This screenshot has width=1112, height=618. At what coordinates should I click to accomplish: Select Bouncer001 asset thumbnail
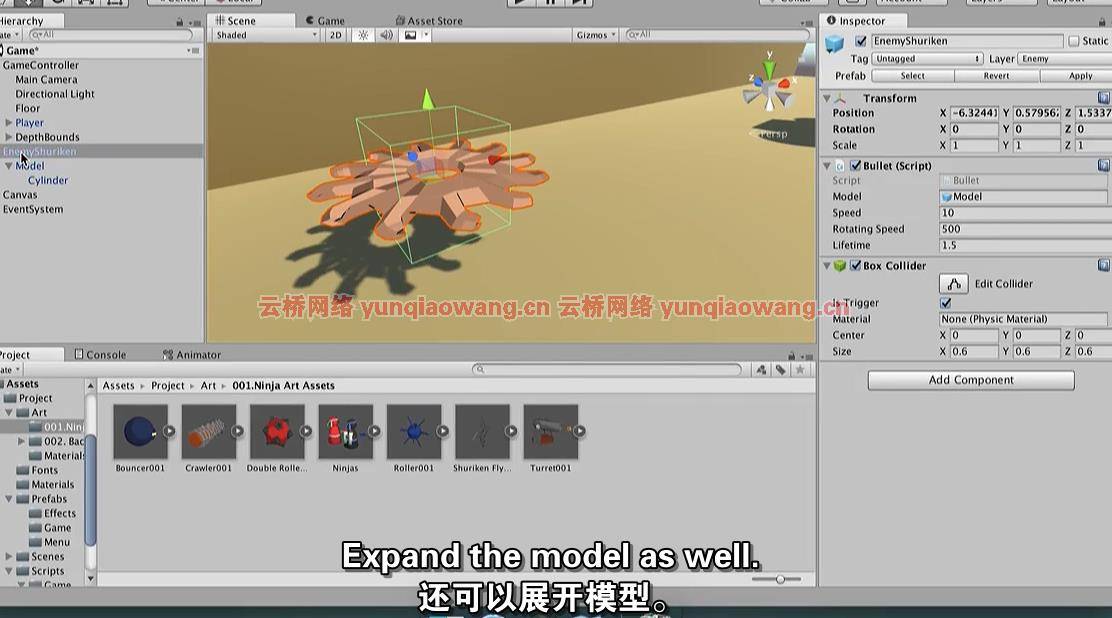(140, 431)
